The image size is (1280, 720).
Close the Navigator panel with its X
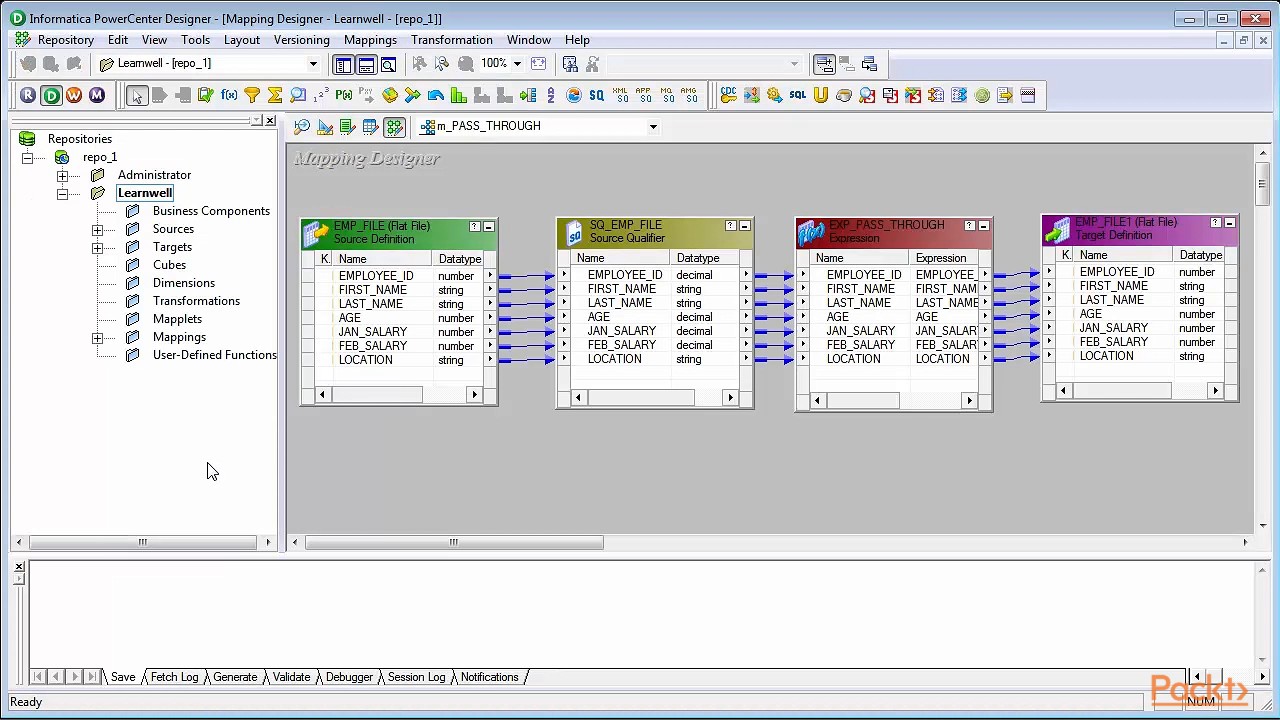[270, 120]
